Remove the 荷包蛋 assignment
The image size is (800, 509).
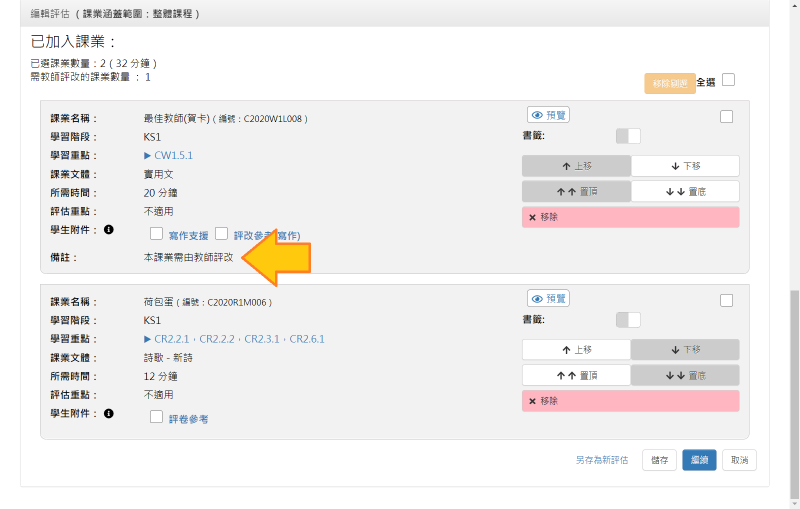pyautogui.click(x=630, y=401)
